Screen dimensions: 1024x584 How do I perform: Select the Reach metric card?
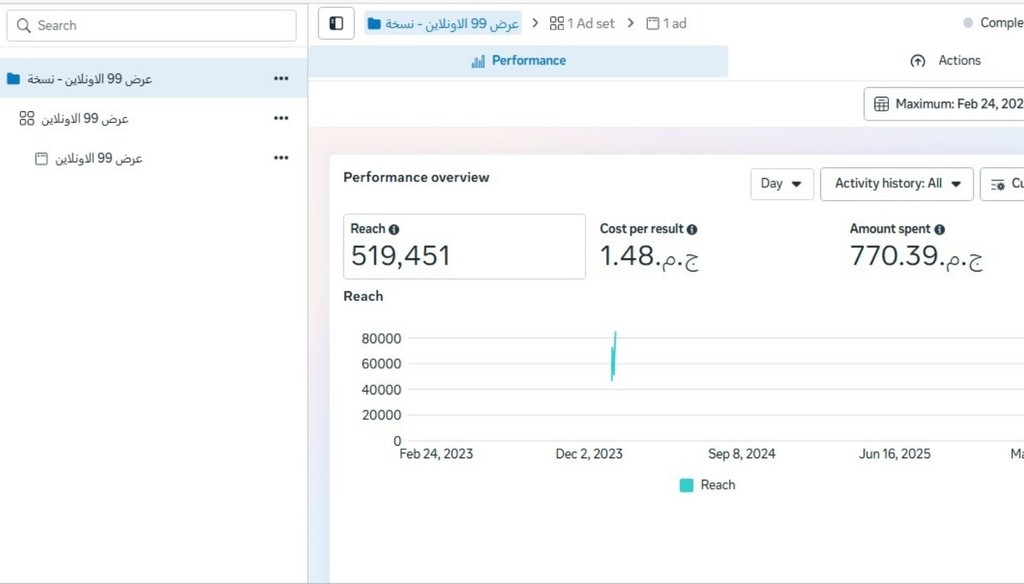(x=464, y=246)
